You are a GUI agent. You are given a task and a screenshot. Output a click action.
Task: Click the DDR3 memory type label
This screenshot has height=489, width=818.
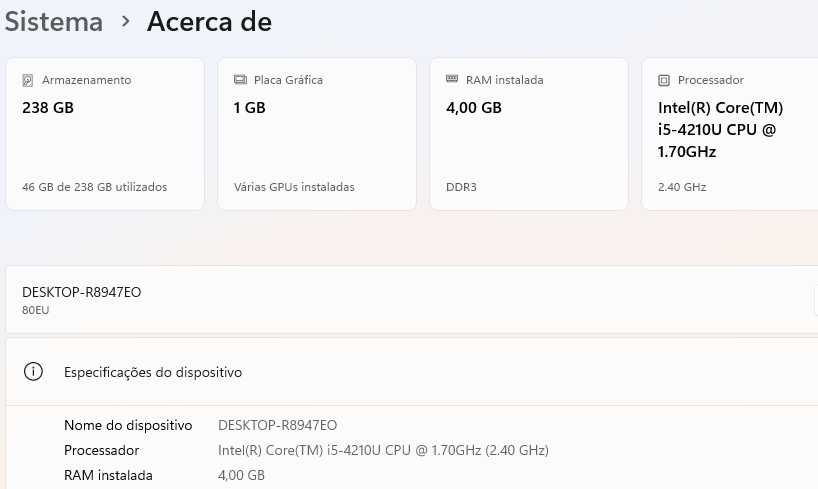tap(461, 187)
